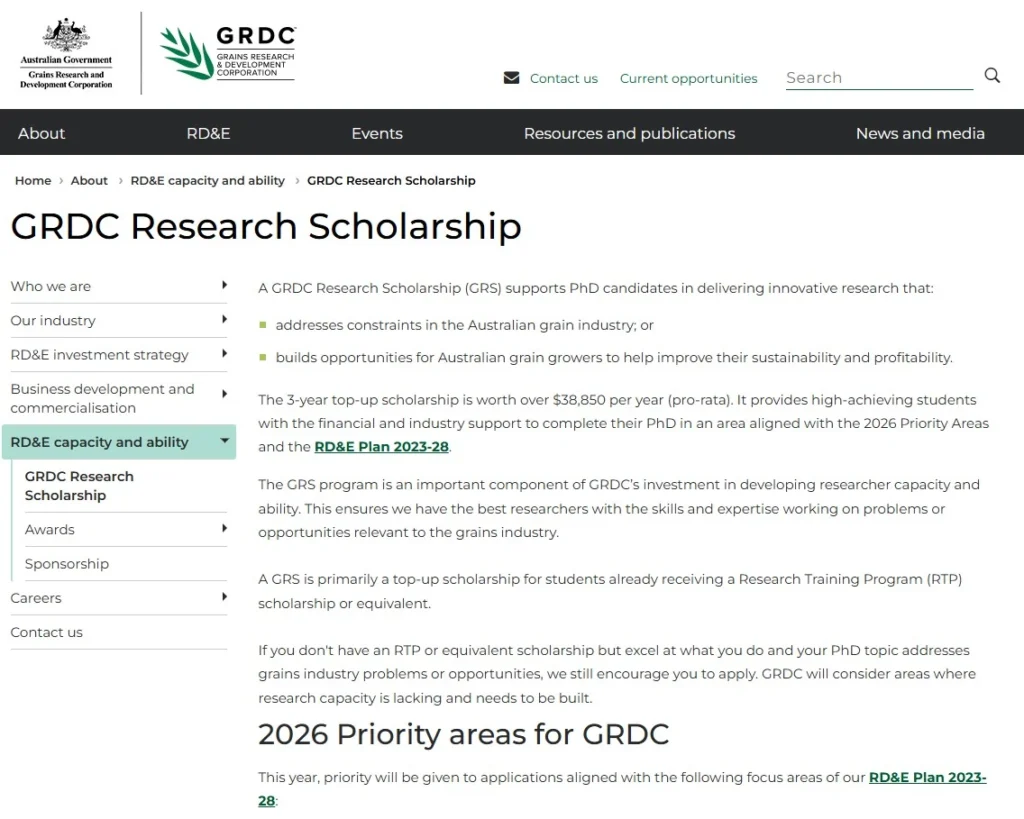Screen dimensions: 1024x819
Task: Open the Events navigation menu
Action: 377,133
